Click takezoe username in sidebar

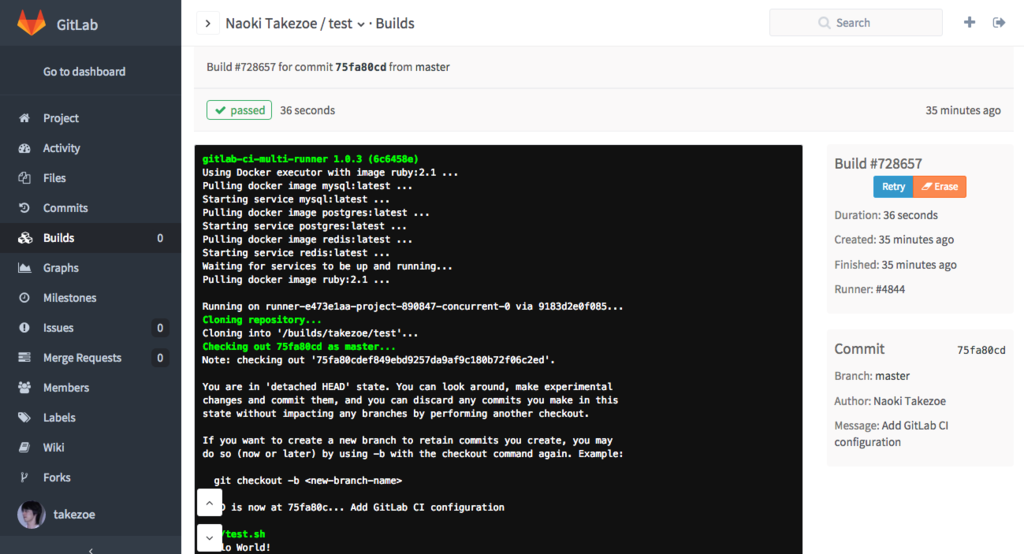(x=74, y=515)
